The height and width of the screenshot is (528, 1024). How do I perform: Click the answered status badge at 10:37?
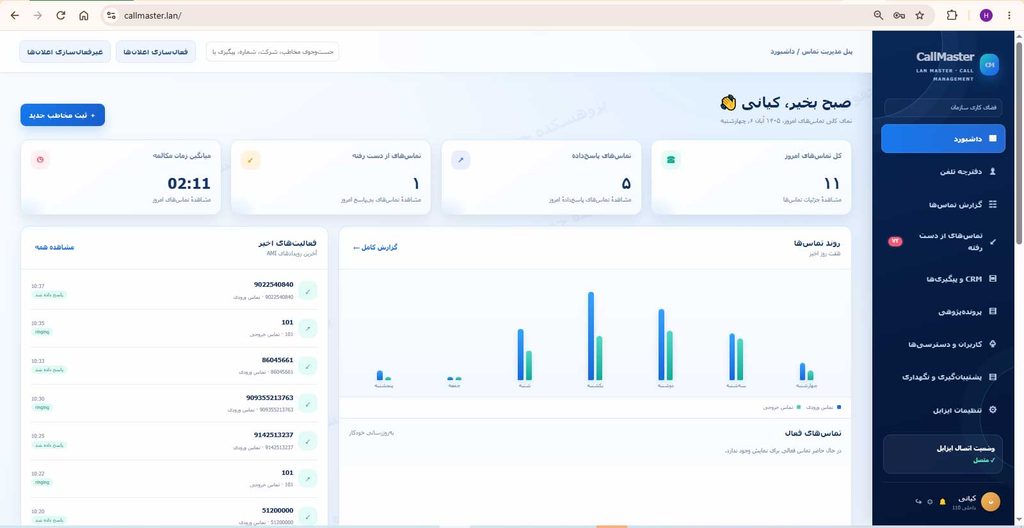pyautogui.click(x=49, y=295)
